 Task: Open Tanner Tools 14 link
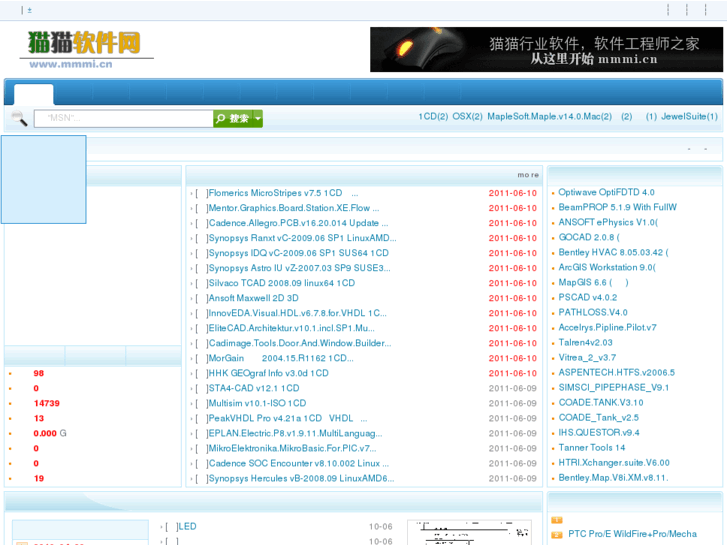pos(592,448)
